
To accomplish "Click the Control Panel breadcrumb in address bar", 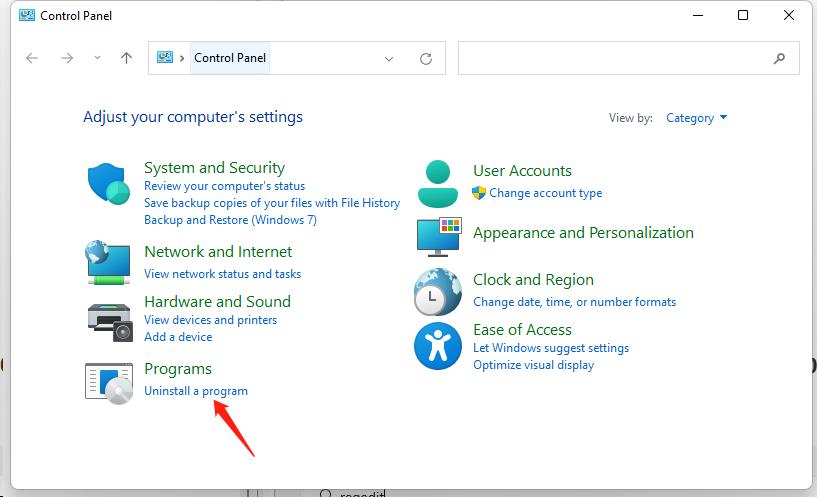I will (x=230, y=58).
